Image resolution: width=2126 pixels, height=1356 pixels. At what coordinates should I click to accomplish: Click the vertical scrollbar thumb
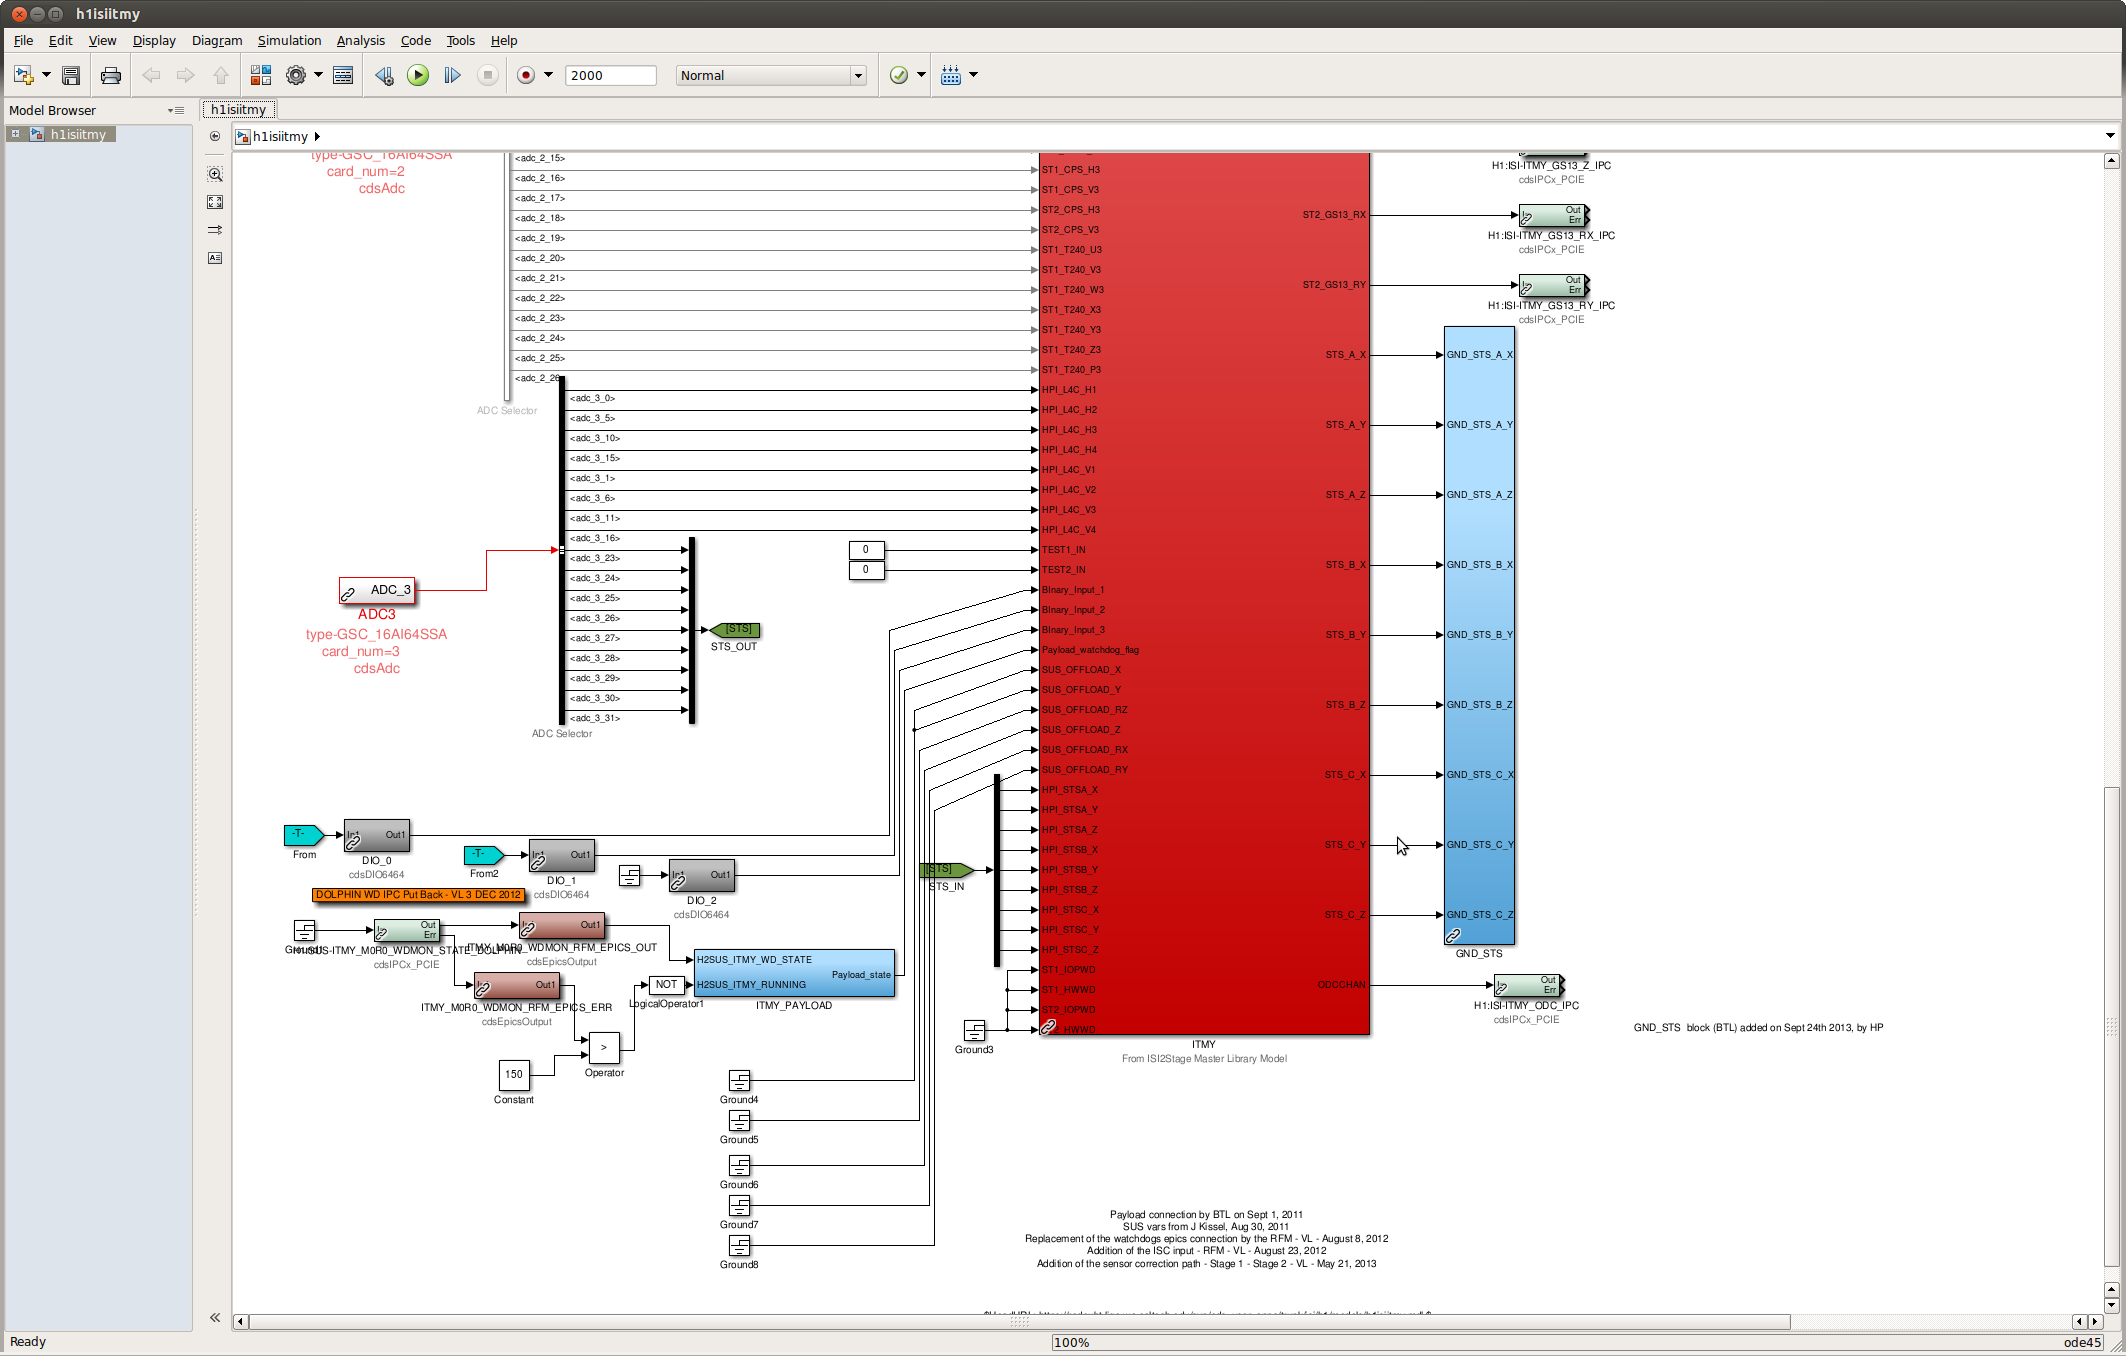(2111, 1025)
